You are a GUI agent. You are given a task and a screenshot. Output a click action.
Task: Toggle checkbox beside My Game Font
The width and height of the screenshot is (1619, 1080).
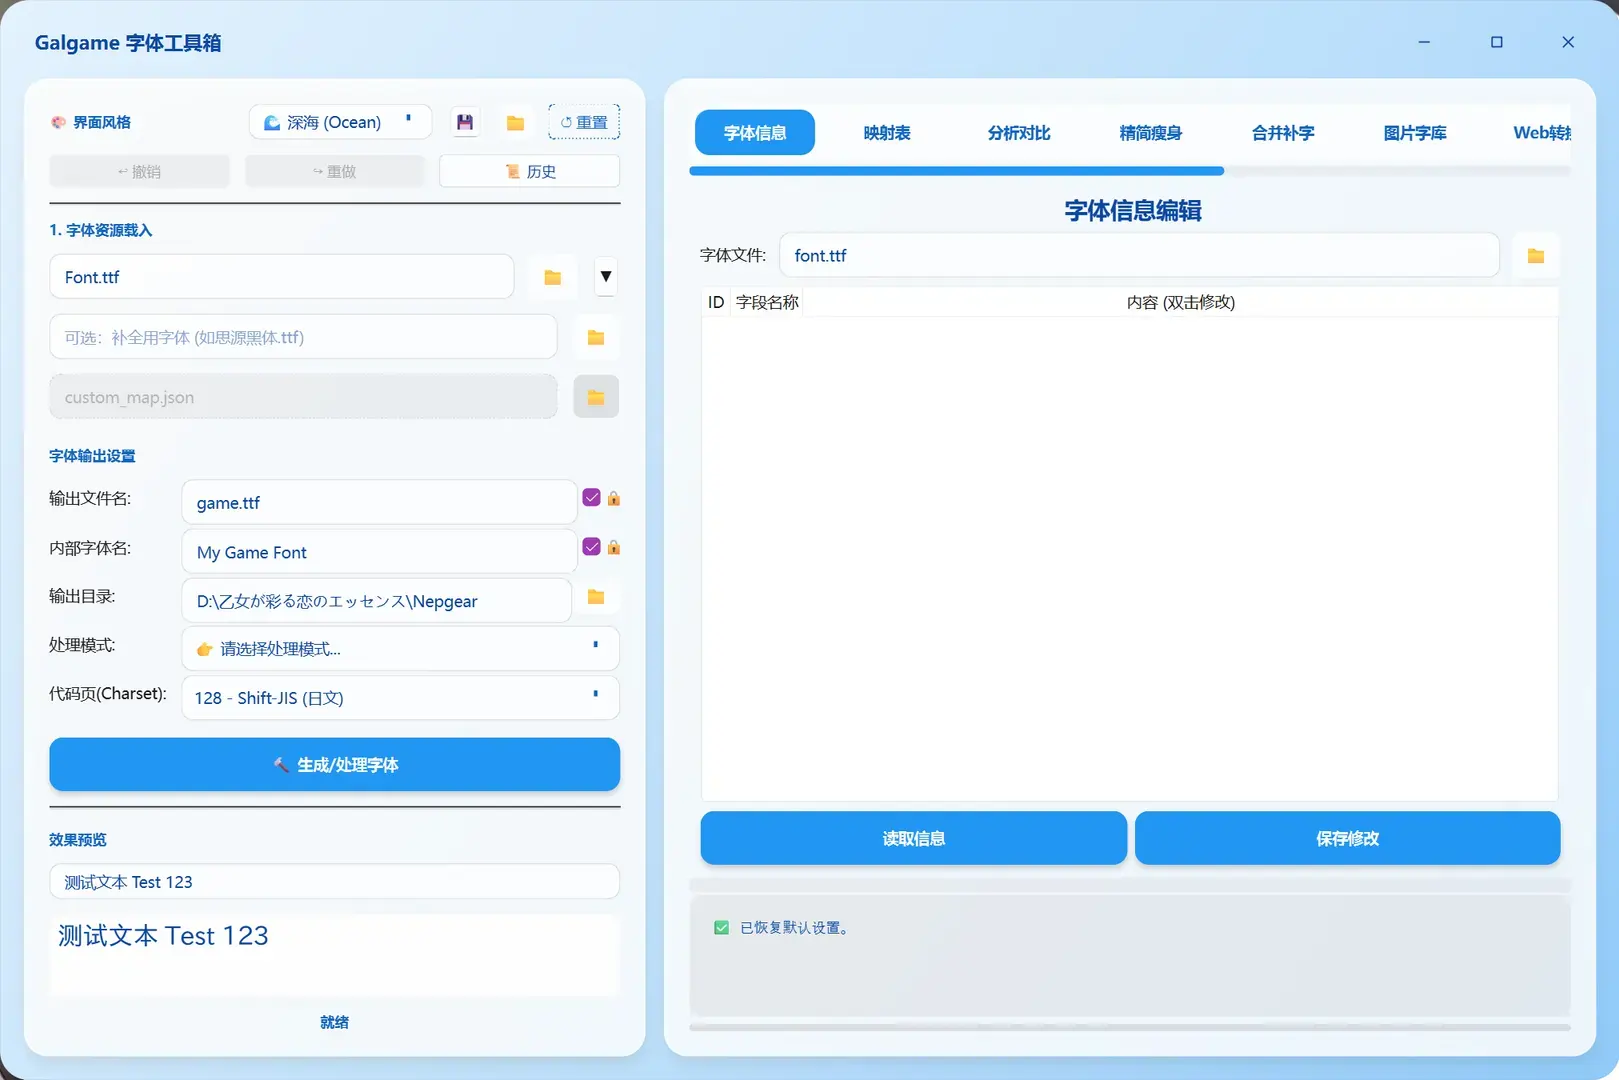pyautogui.click(x=592, y=546)
